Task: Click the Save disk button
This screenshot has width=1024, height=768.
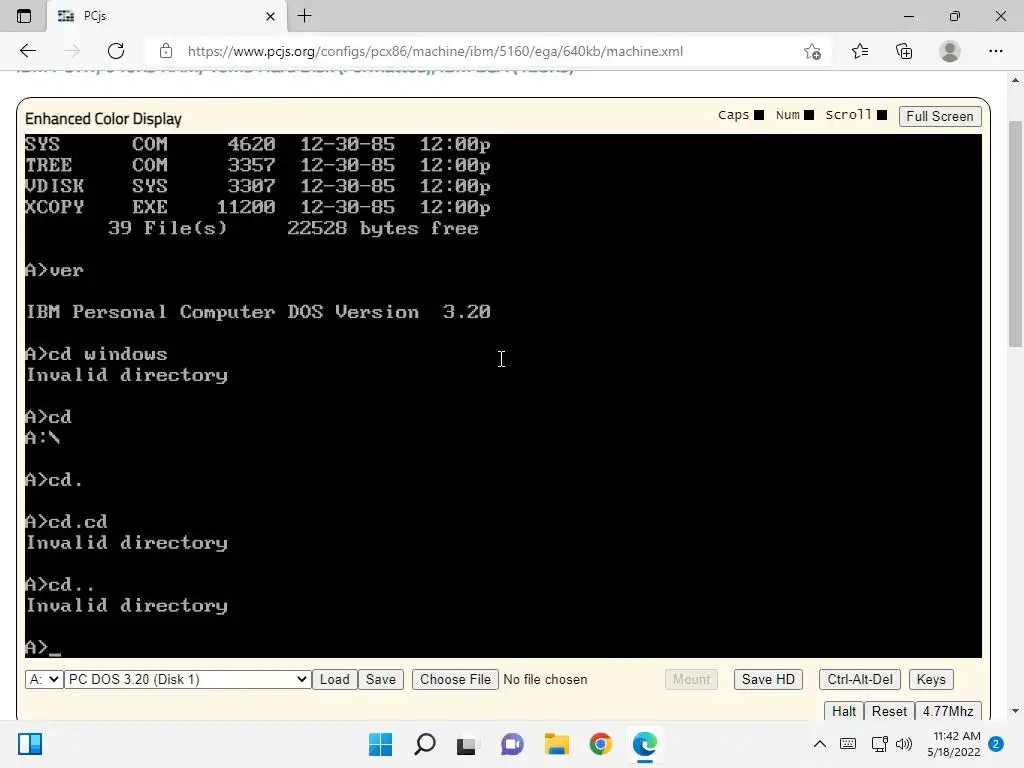Action: tap(381, 679)
